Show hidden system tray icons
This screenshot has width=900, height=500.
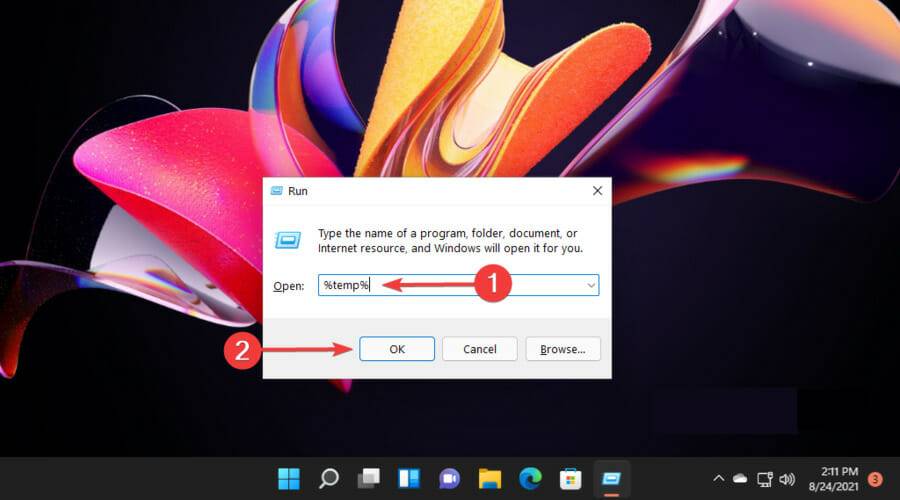[x=719, y=479]
